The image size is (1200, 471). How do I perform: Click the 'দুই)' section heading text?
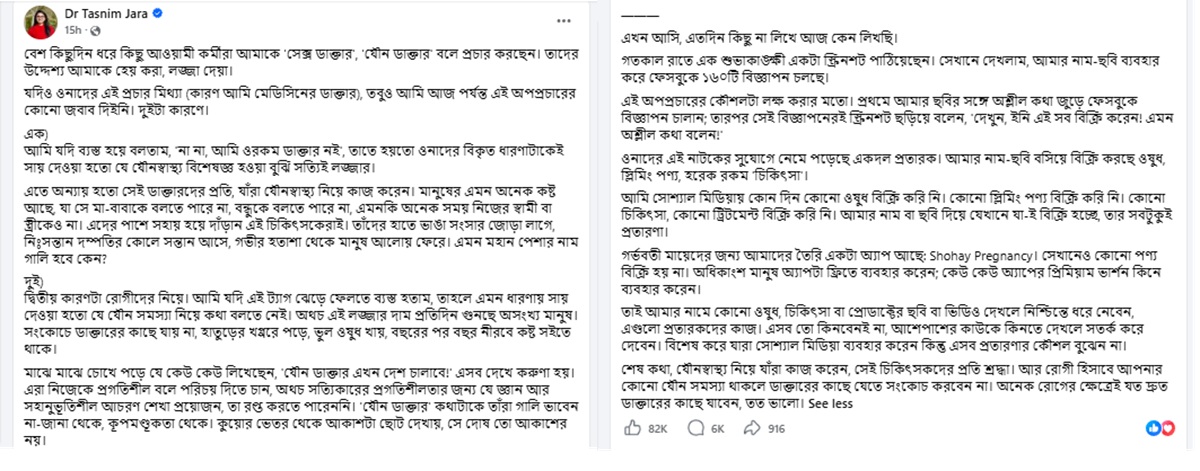[32, 279]
